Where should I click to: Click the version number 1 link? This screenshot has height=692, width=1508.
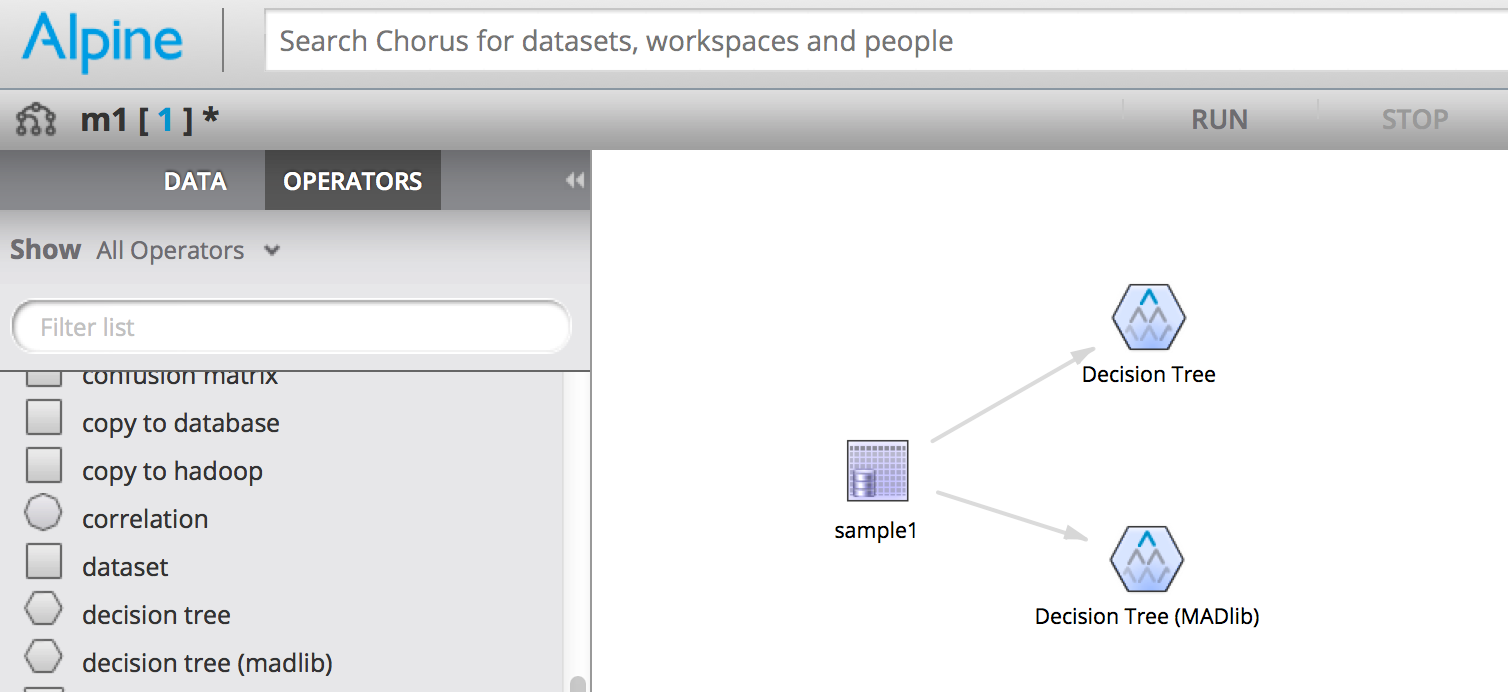(x=165, y=120)
